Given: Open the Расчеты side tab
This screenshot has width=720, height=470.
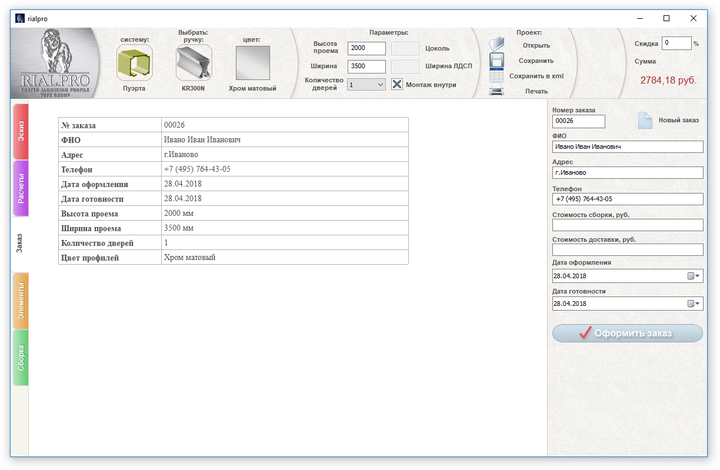Looking at the screenshot, I should pyautogui.click(x=21, y=188).
